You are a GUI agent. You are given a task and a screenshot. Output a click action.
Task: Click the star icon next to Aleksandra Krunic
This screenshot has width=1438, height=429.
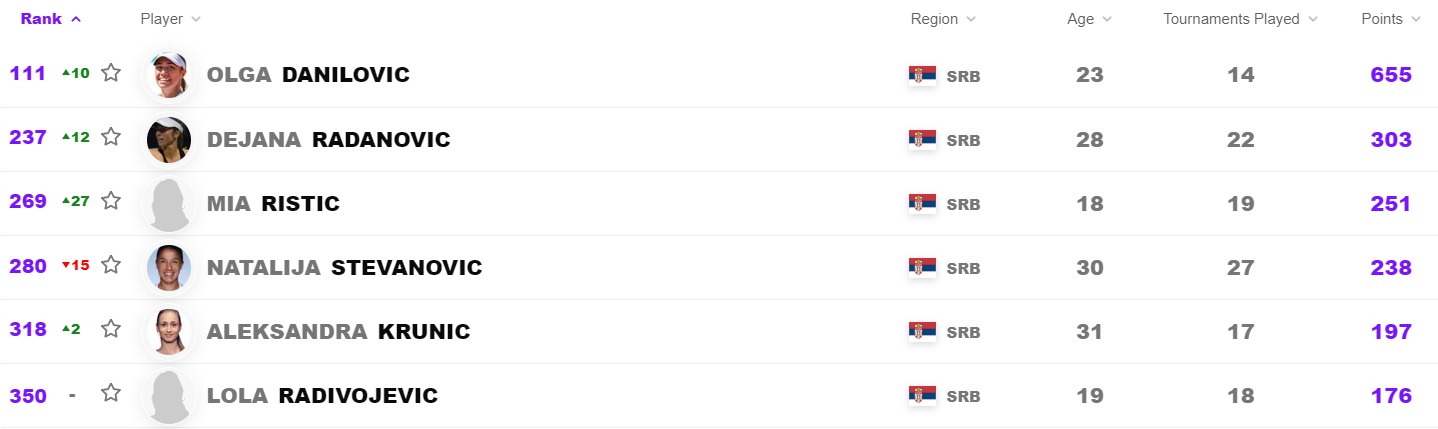click(111, 329)
